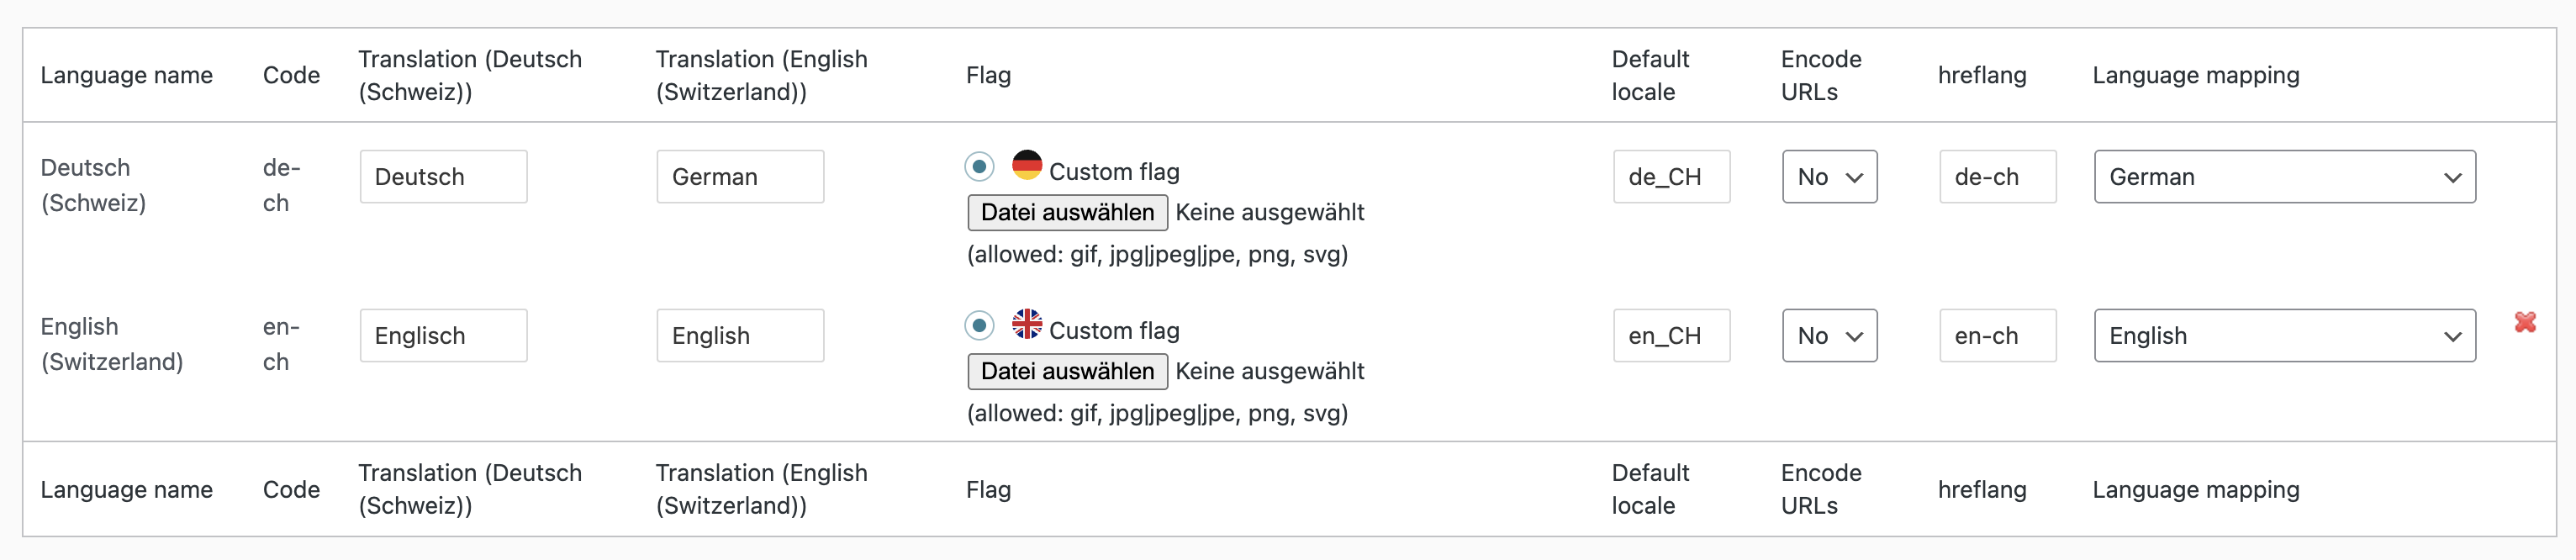Delete the English (Switzerland) language row
2576x560 pixels.
pos(2525,322)
